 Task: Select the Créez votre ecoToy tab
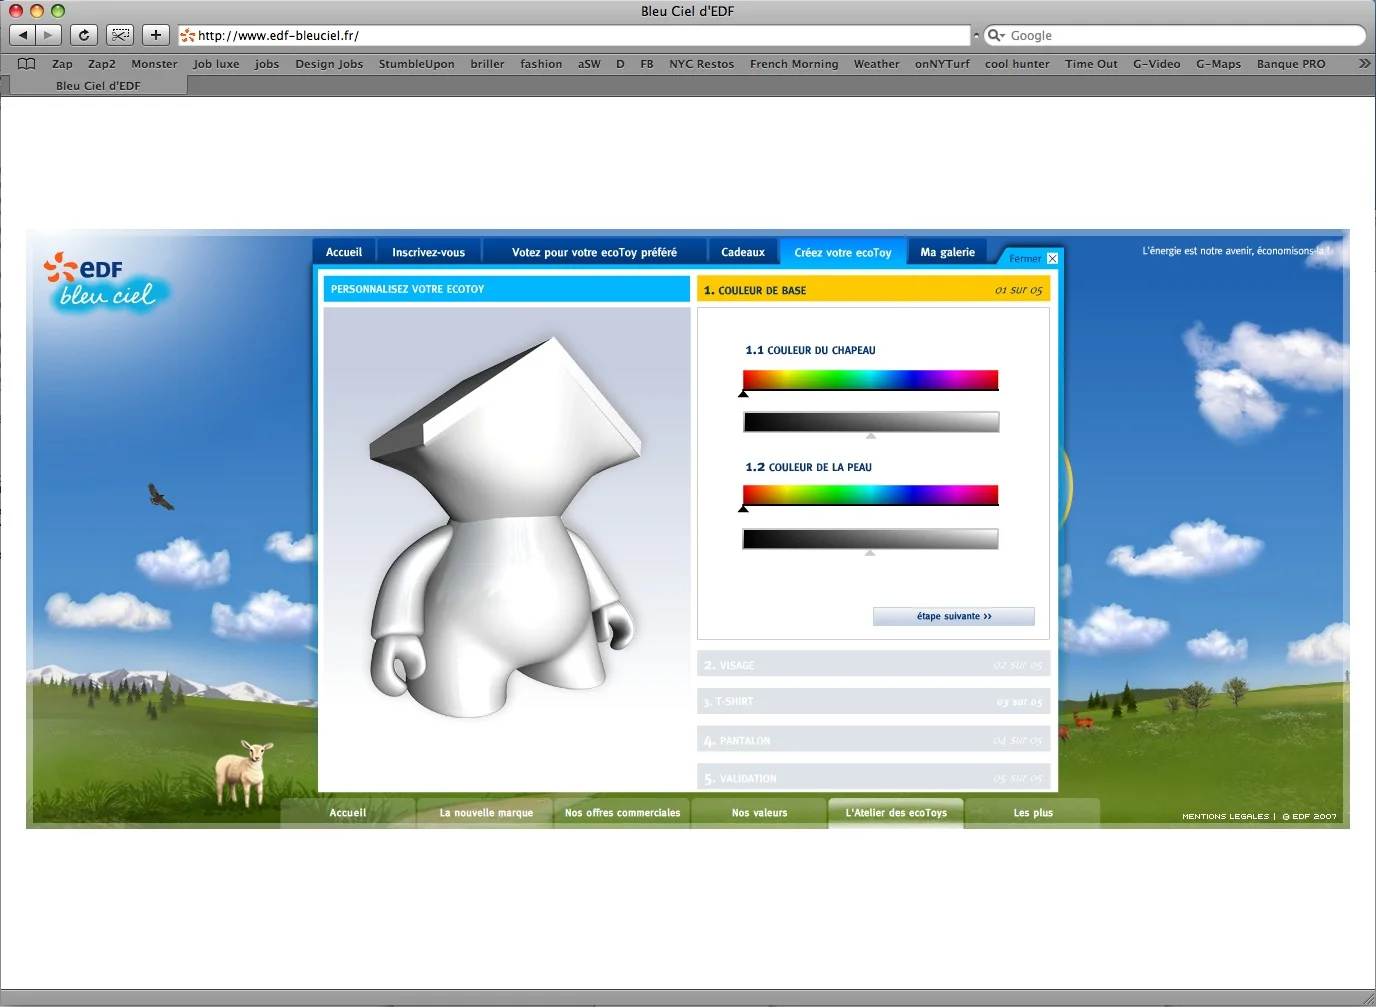pos(843,252)
